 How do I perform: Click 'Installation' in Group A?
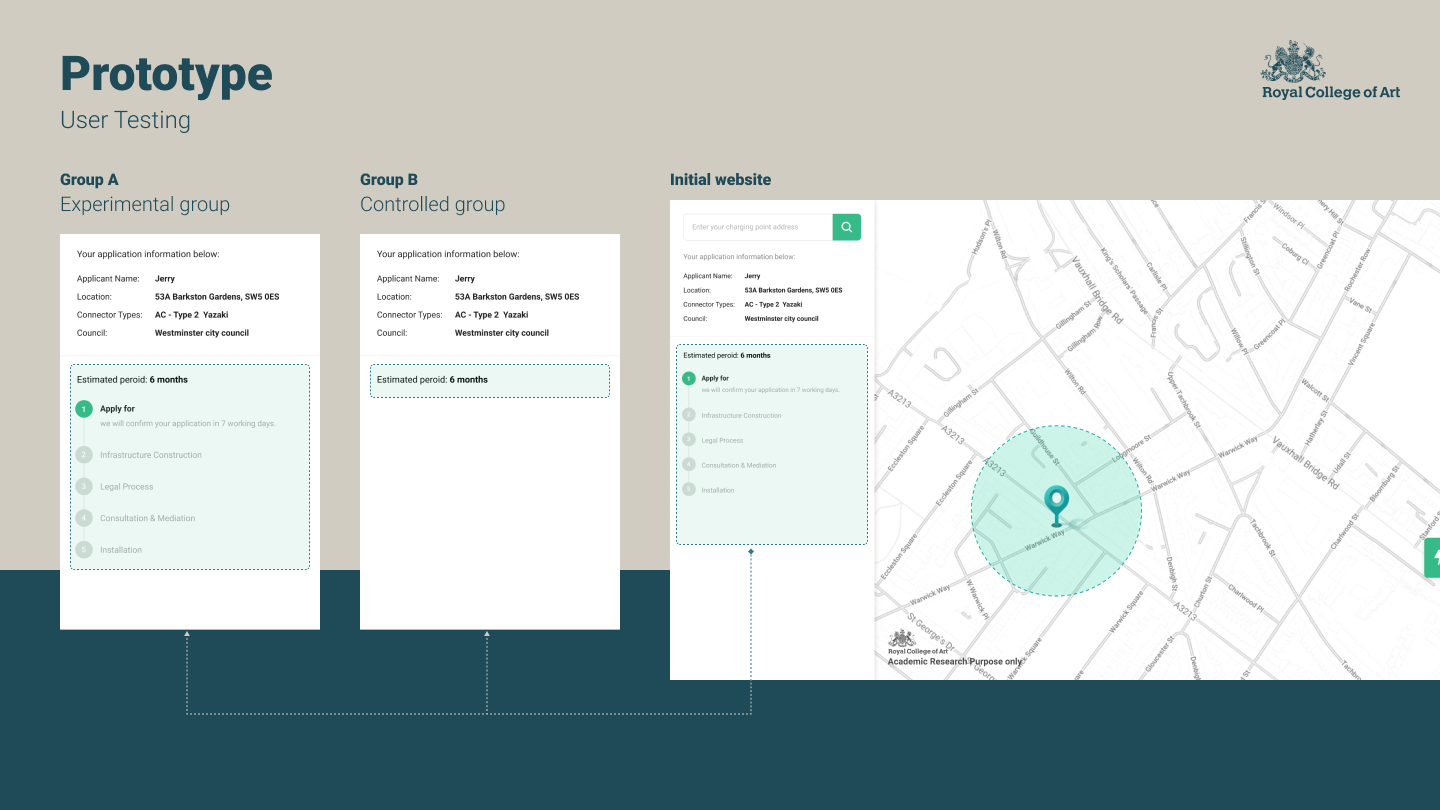point(121,550)
